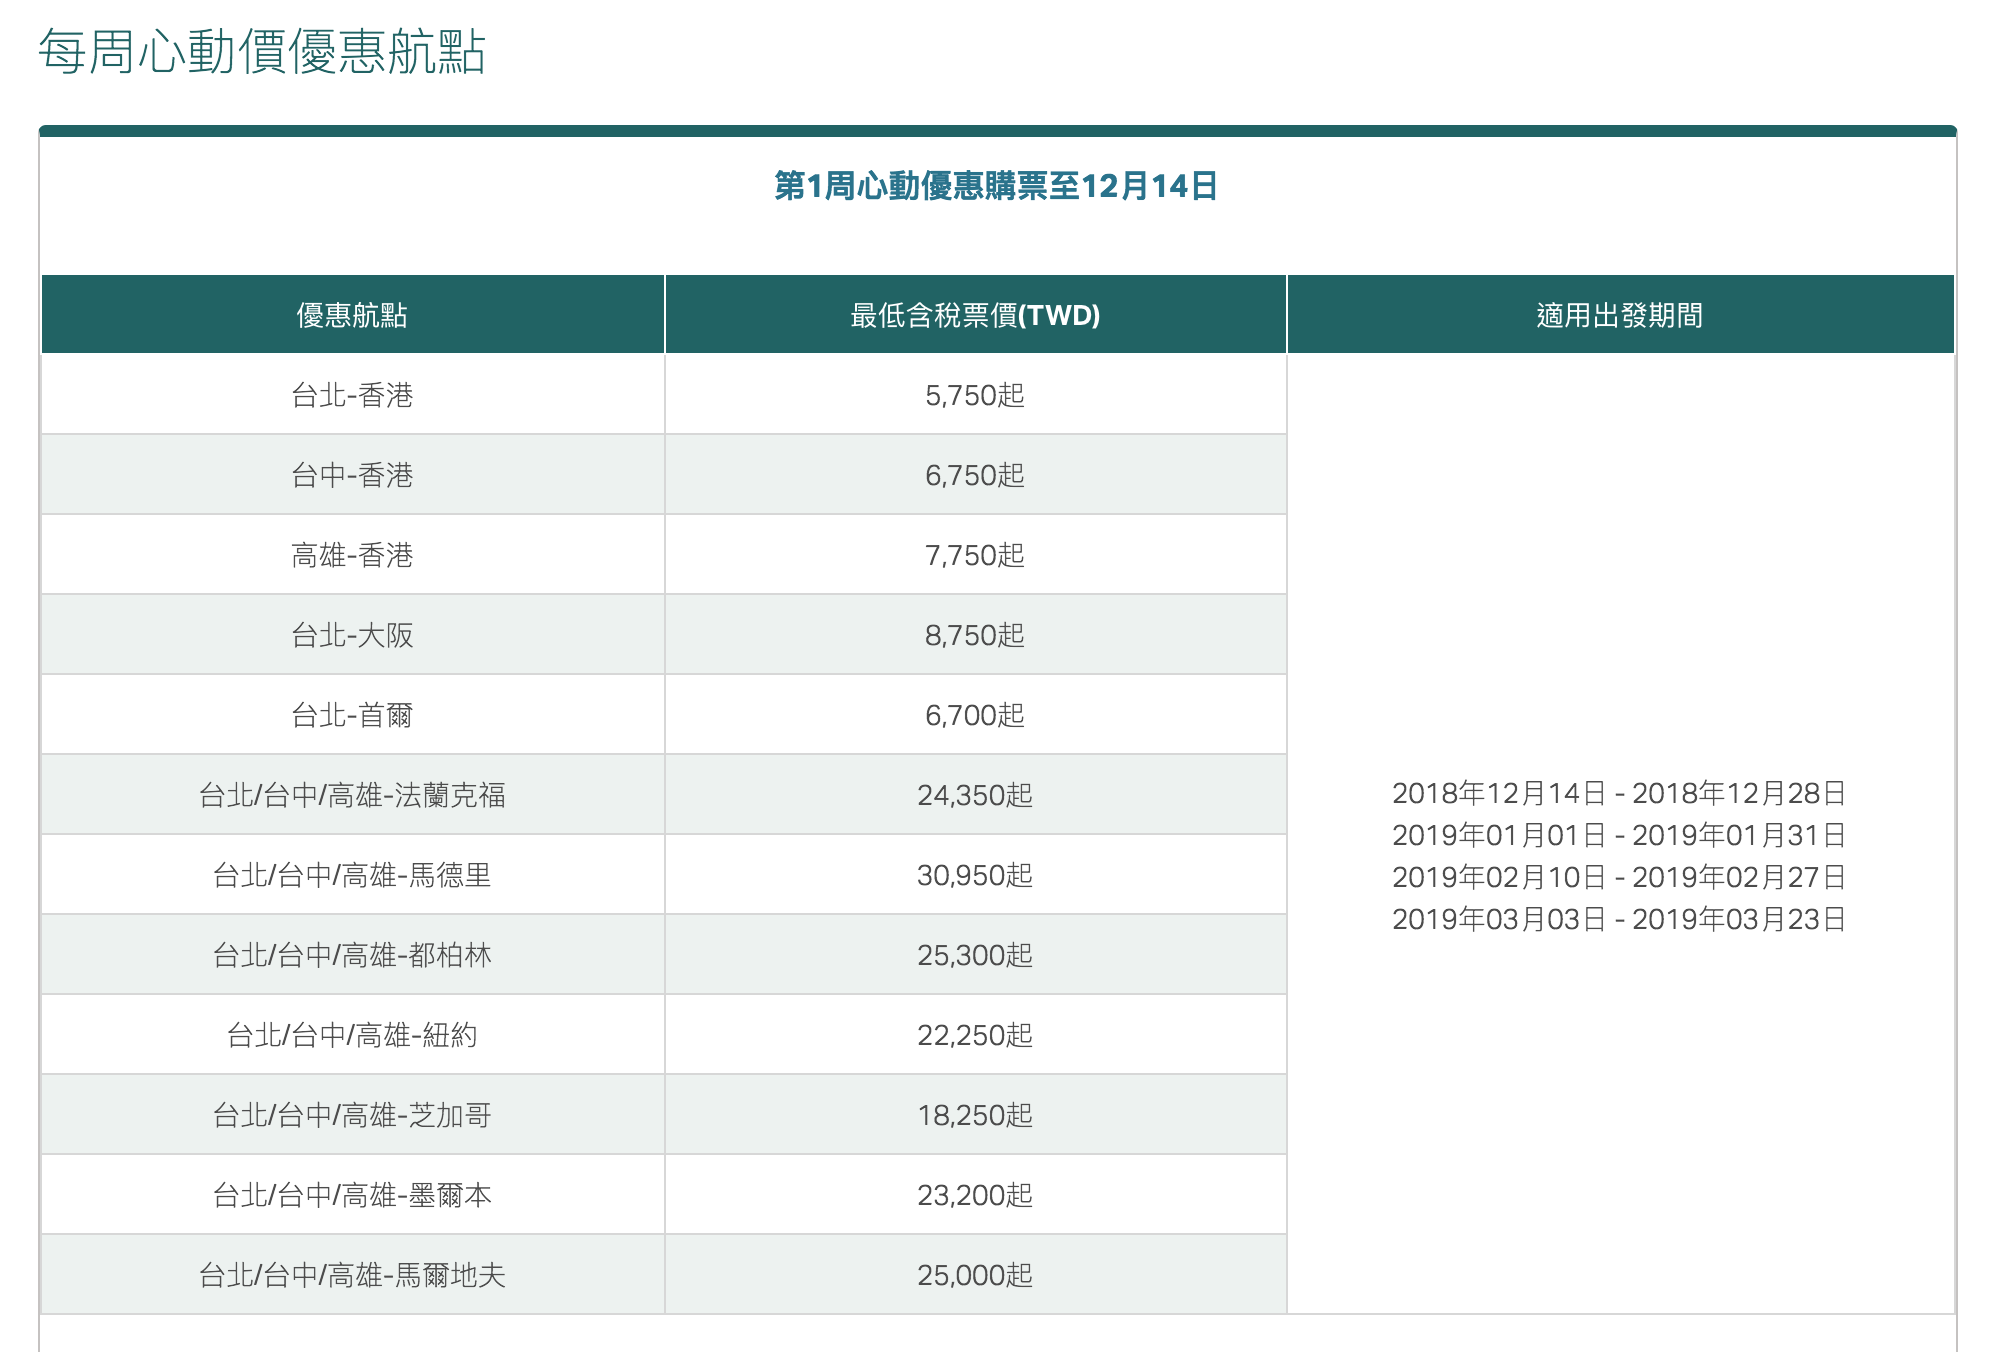
Task: Click the page heading 每周心動價優惠航點
Action: (x=262, y=52)
